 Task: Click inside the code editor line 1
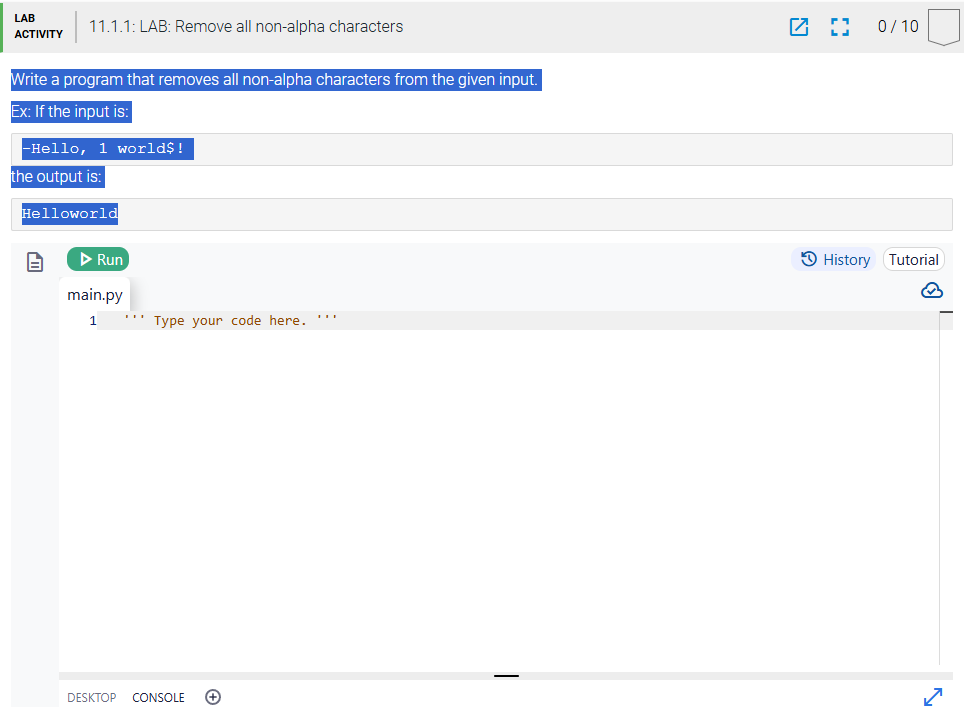400,320
